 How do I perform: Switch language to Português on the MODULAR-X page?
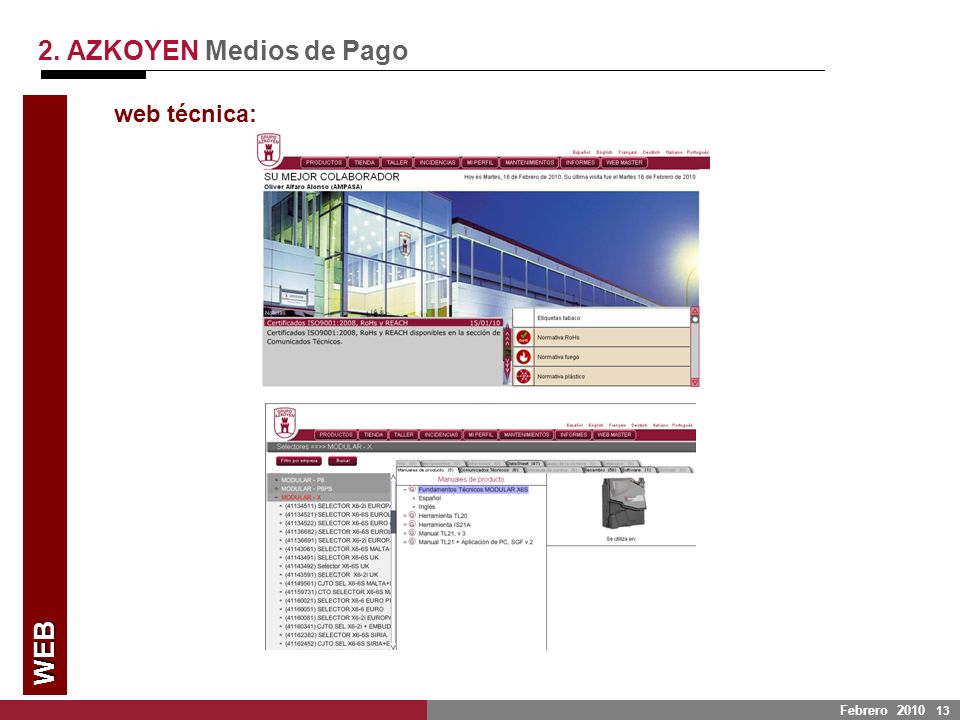click(682, 425)
